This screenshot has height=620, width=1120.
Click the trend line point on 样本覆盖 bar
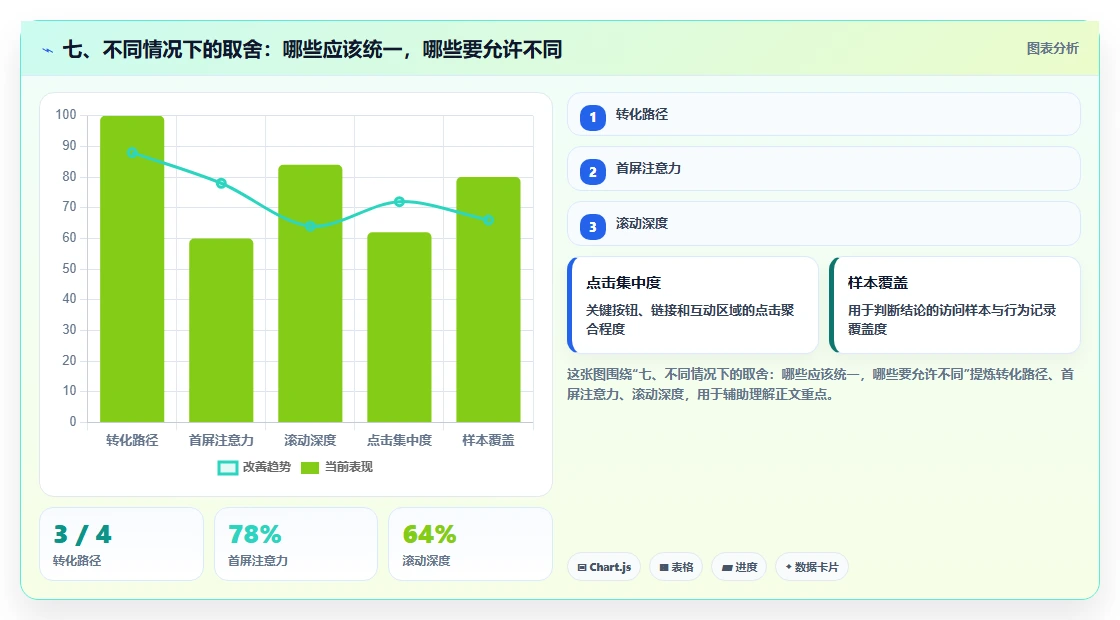point(489,220)
